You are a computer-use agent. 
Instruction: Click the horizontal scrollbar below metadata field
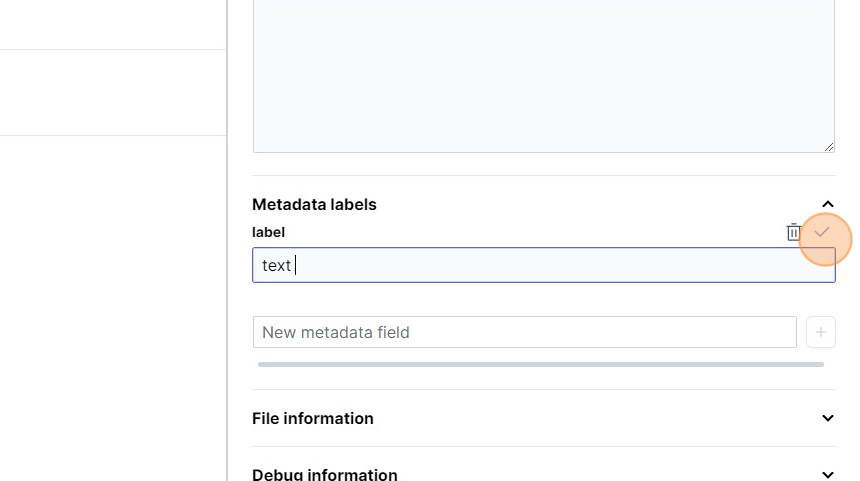pos(540,365)
